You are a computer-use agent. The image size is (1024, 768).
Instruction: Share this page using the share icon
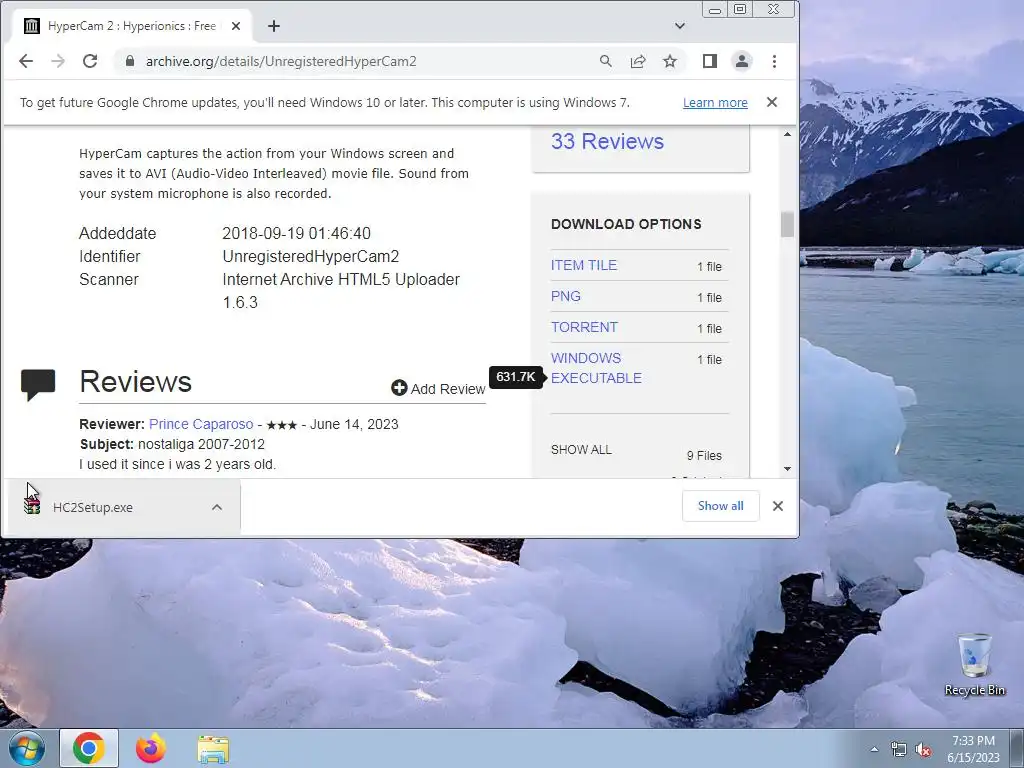coord(637,61)
